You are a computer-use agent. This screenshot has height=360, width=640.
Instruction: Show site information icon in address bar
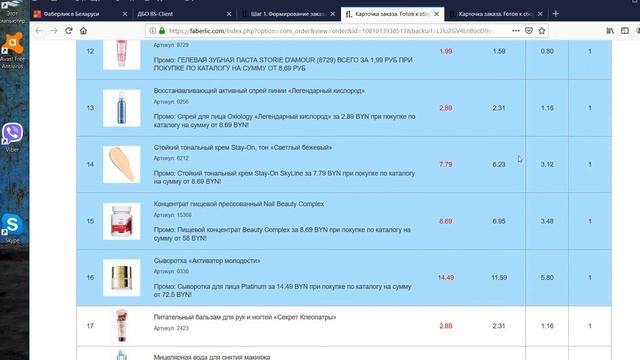[x=152, y=31]
